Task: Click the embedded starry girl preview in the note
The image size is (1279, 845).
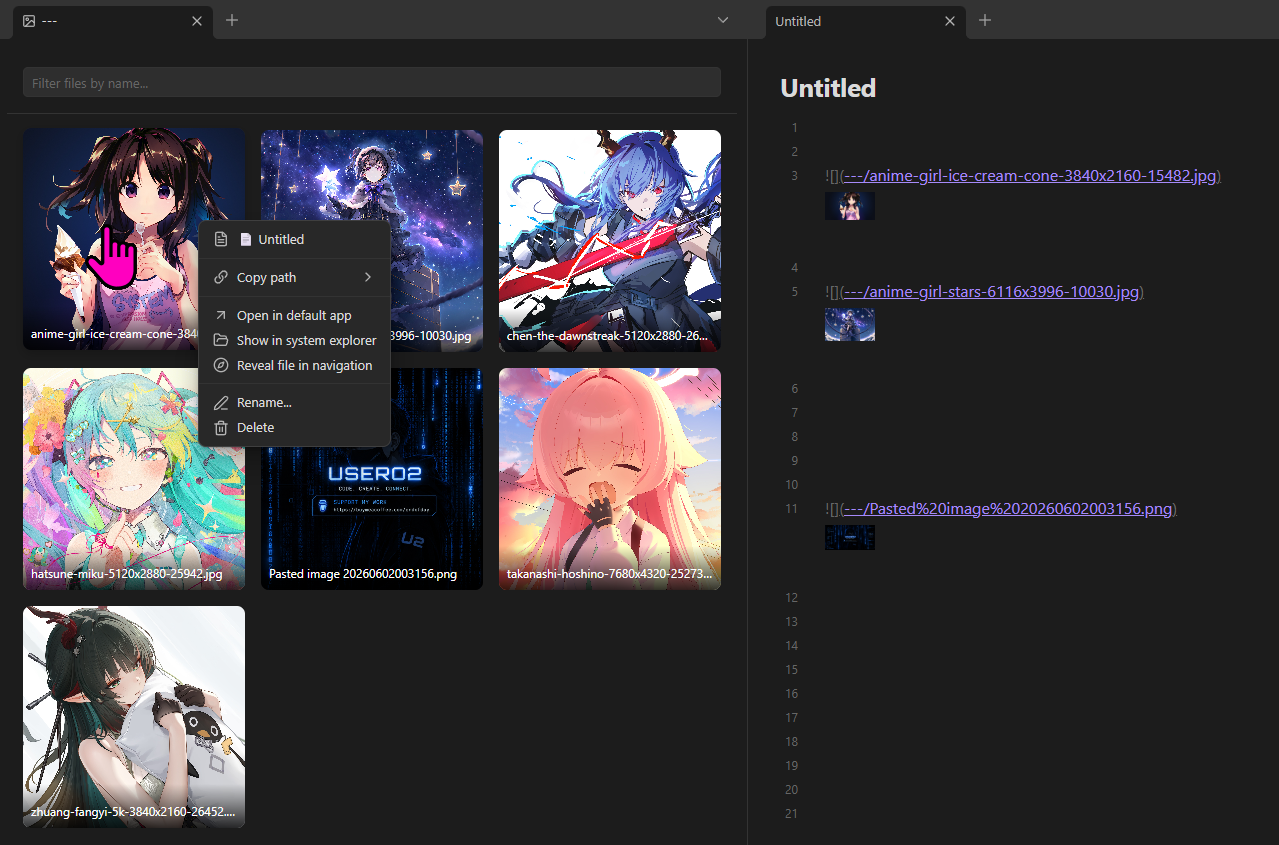Action: pyautogui.click(x=850, y=324)
